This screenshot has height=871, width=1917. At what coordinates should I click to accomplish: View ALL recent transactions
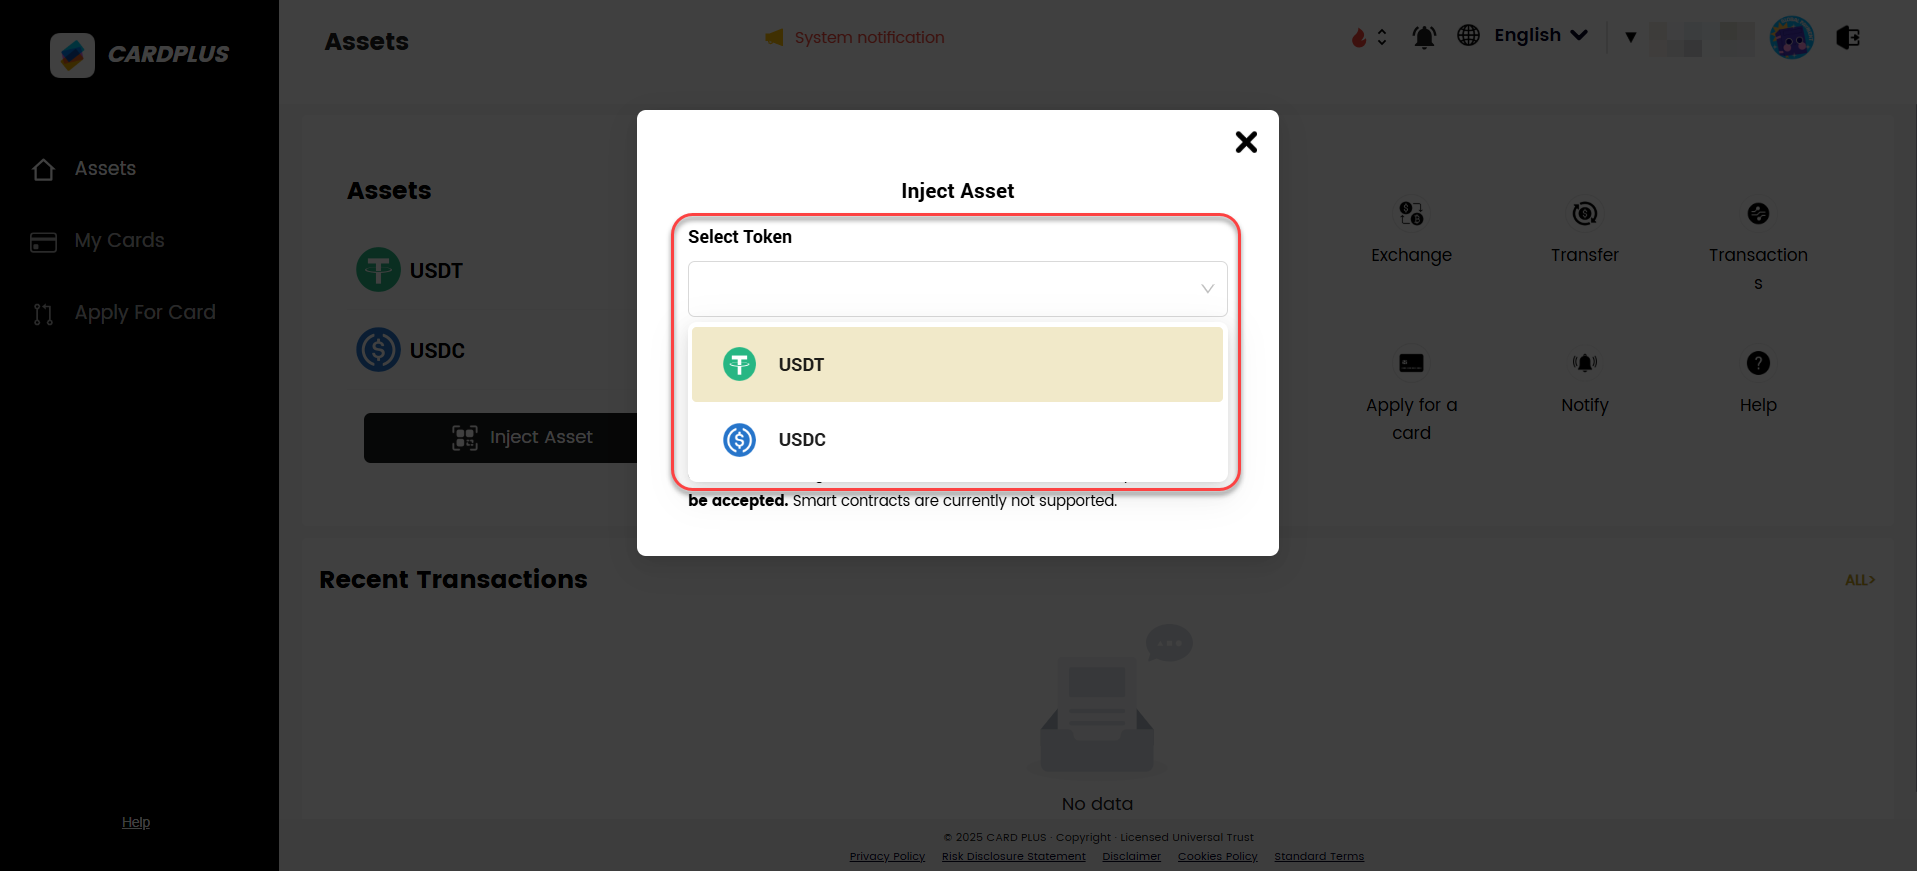[x=1859, y=580]
